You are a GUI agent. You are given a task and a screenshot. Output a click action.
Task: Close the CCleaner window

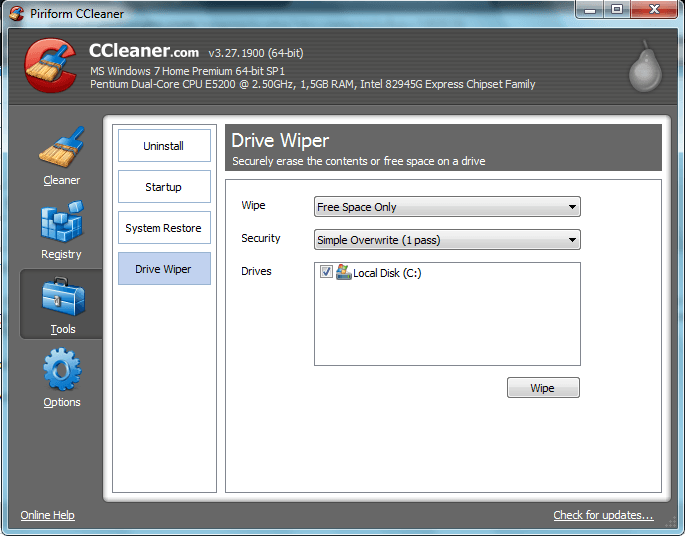pos(654,10)
